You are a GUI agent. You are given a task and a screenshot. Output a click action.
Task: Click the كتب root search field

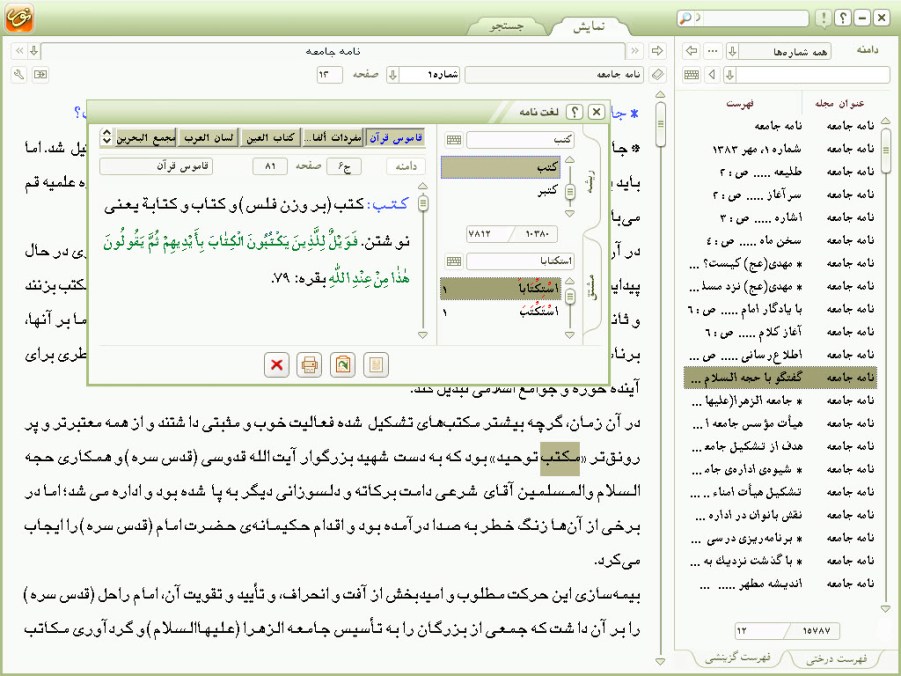coord(520,140)
